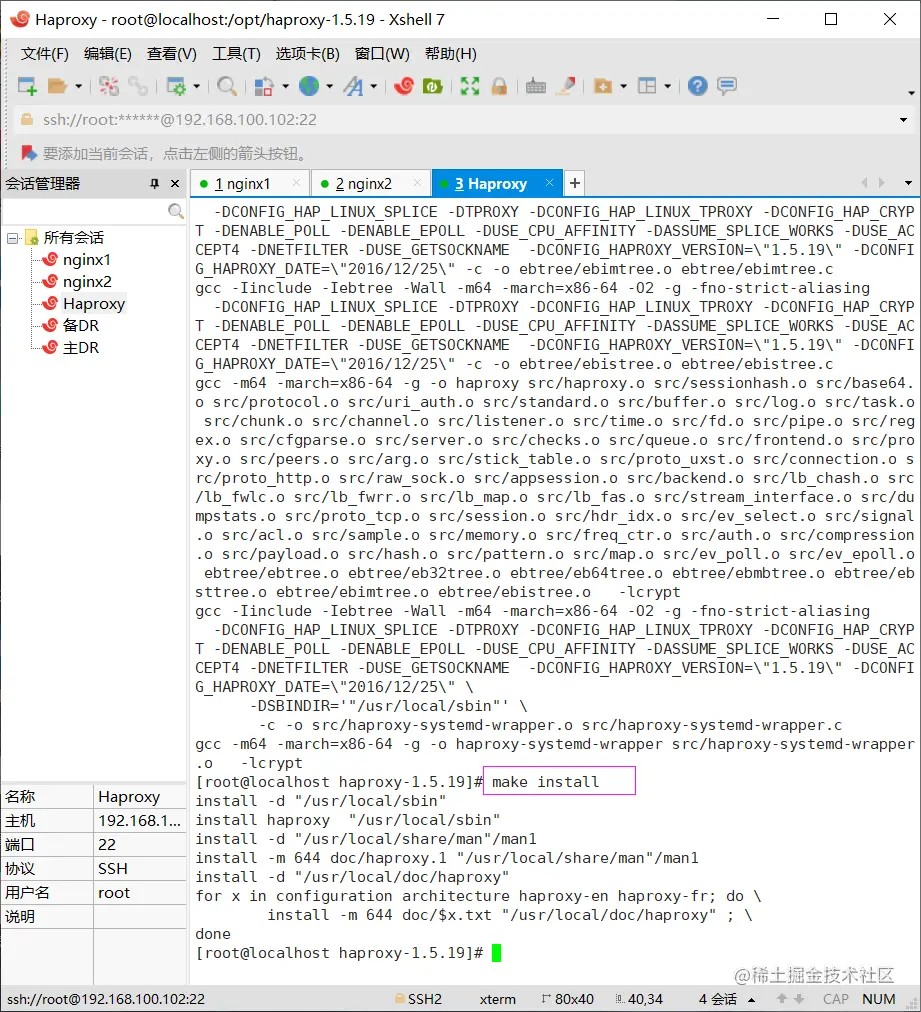921x1012 pixels.
Task: Click the color scheme toolbar icon
Action: [264, 86]
